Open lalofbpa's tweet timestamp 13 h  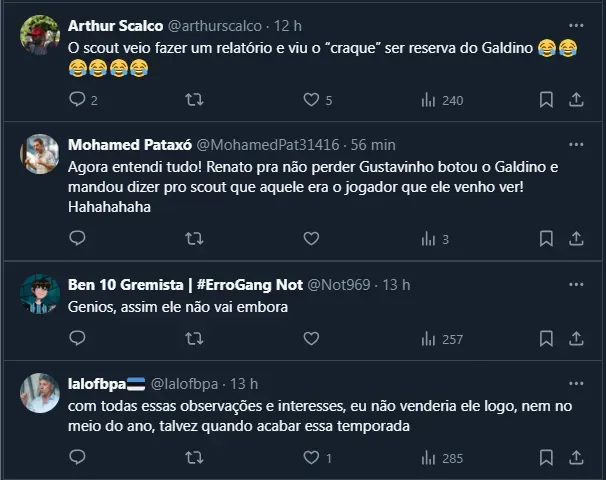click(x=244, y=383)
